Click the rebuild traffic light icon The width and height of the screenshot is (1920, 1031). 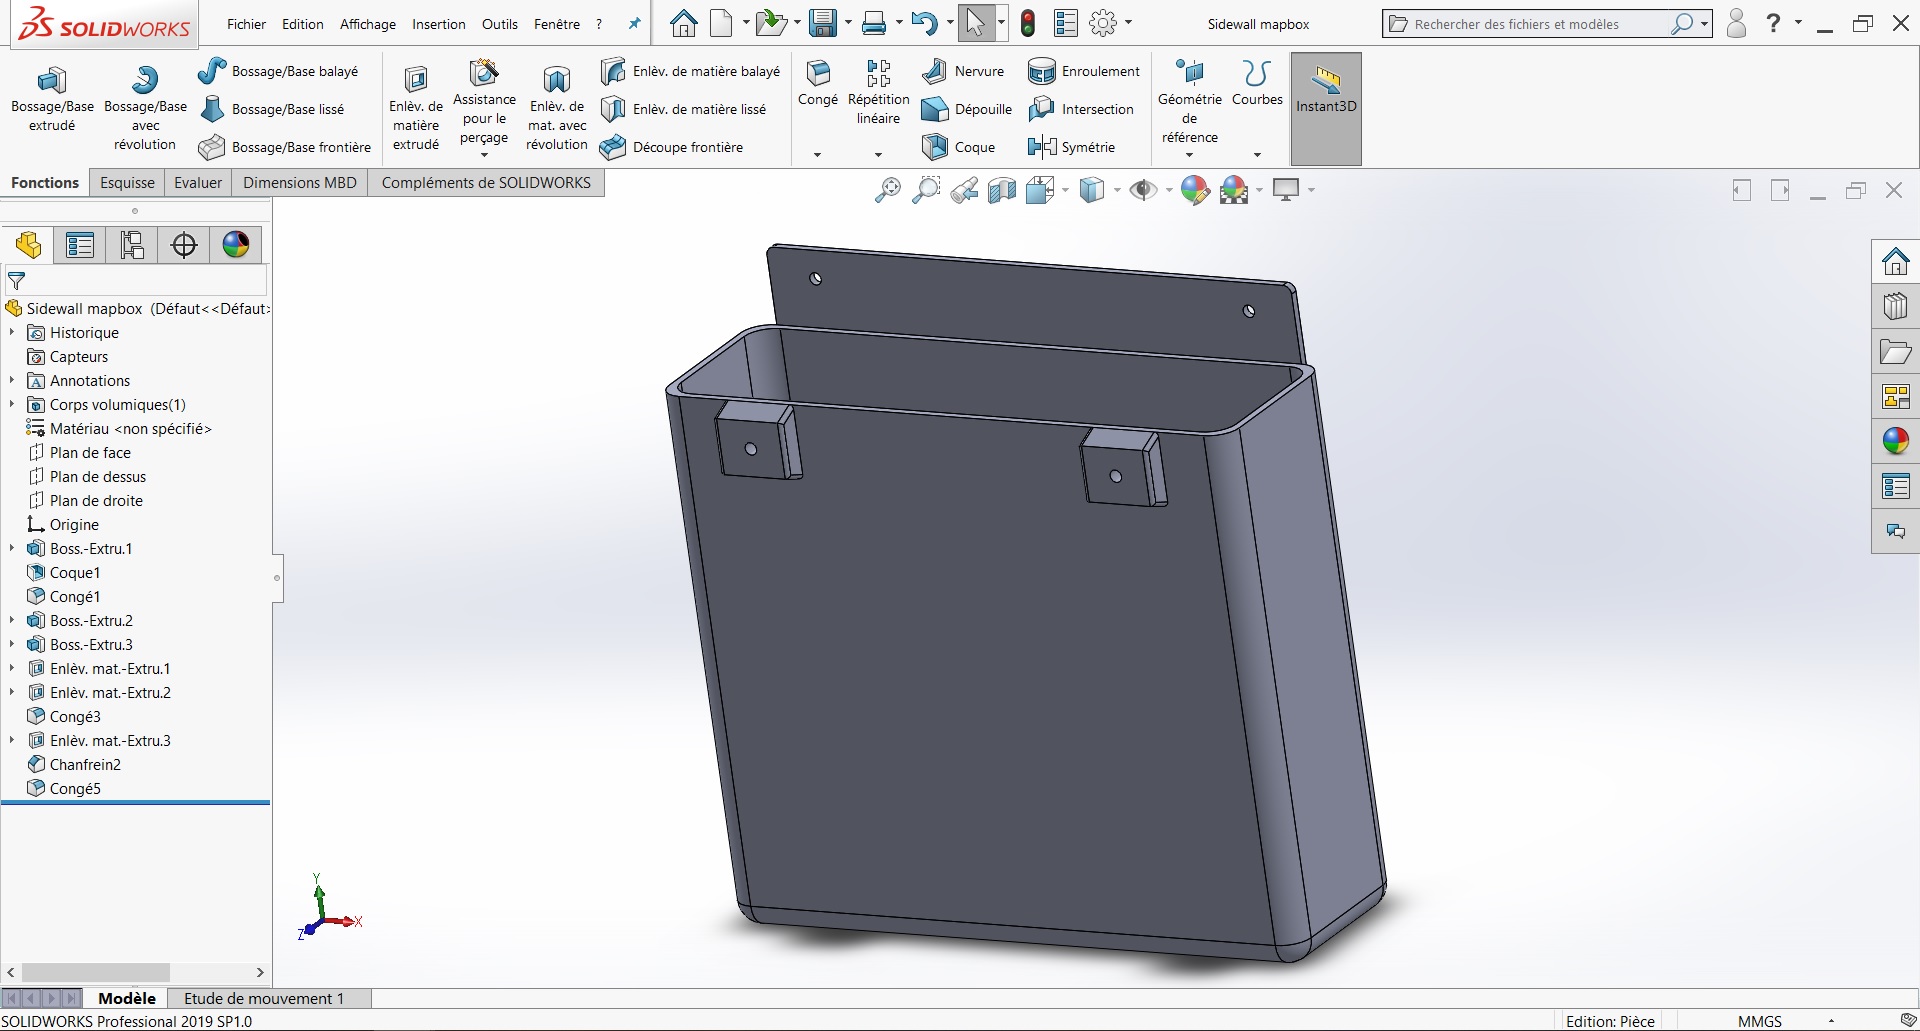point(1028,23)
